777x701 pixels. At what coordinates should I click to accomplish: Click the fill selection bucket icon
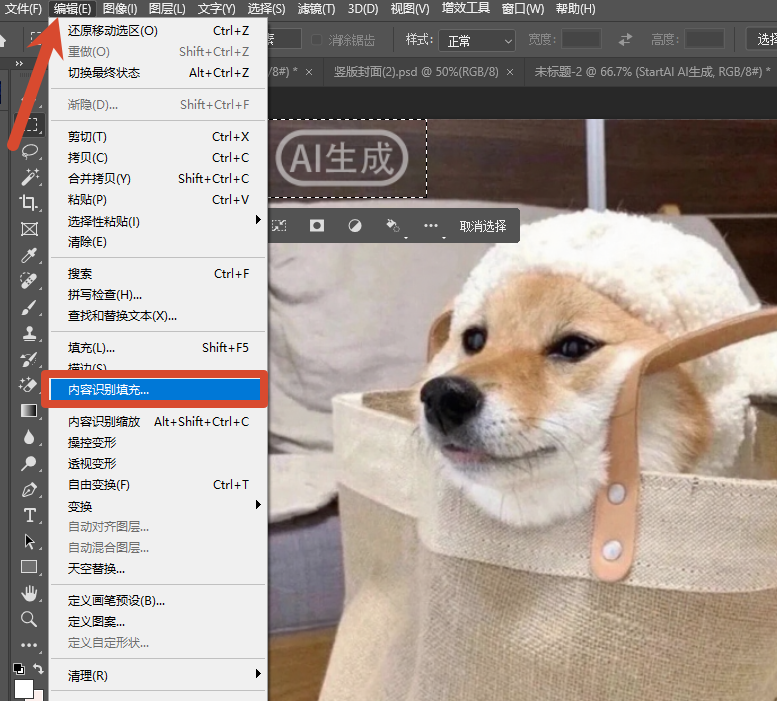(x=393, y=226)
